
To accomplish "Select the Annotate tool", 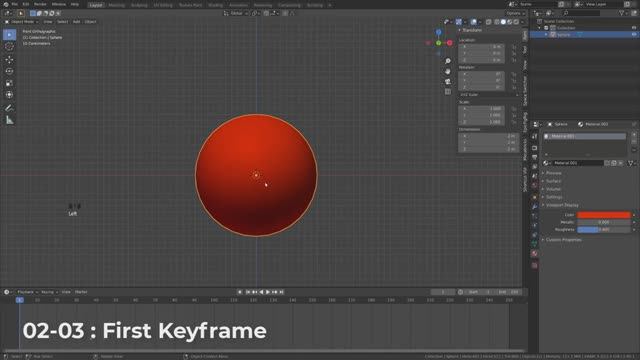I will [9, 108].
